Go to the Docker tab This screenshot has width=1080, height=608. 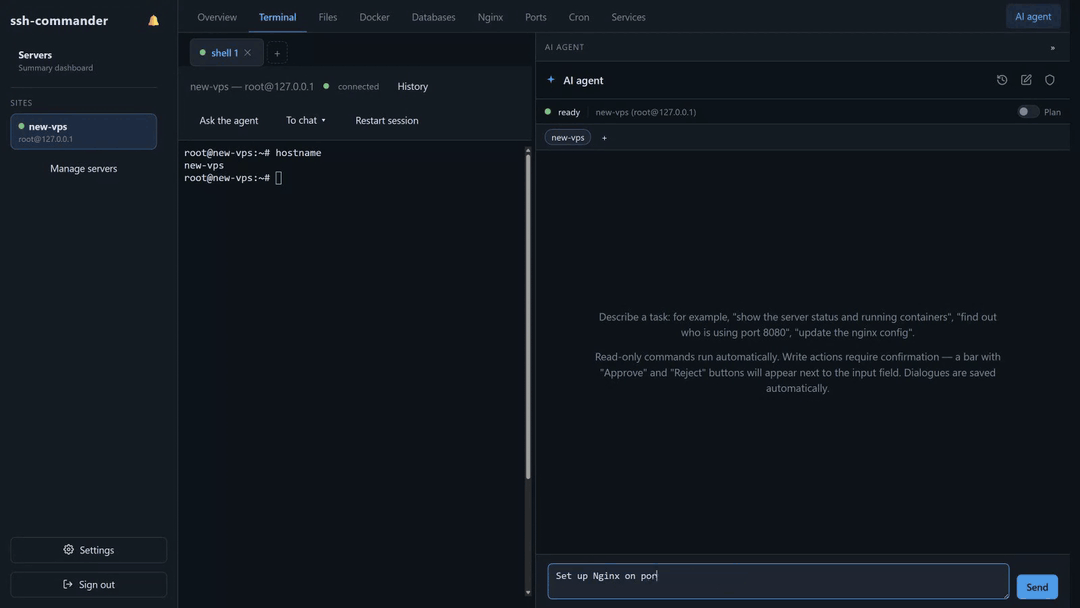click(x=374, y=17)
